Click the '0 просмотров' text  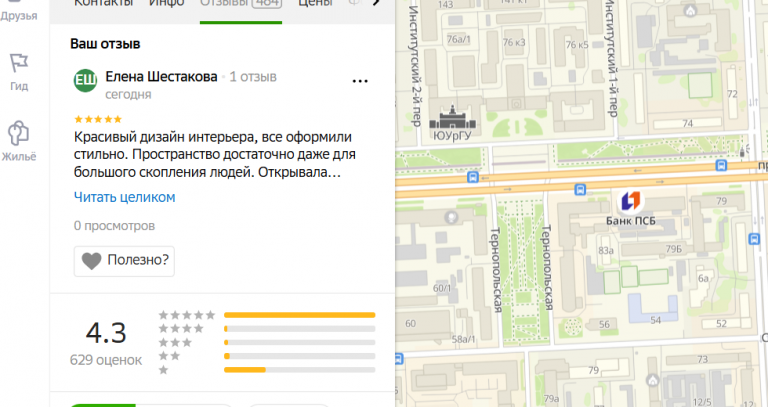point(114,226)
